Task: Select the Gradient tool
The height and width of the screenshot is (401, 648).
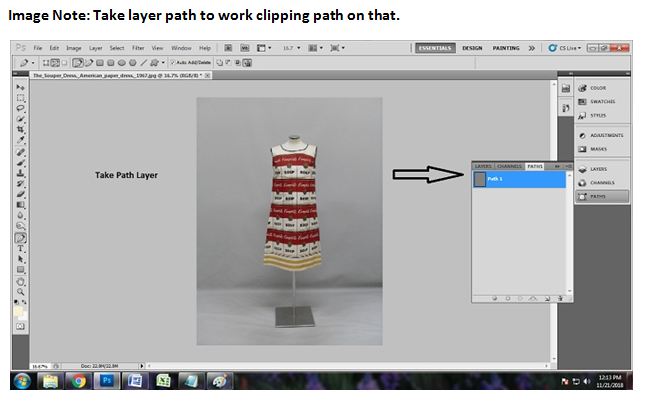Action: click(20, 205)
